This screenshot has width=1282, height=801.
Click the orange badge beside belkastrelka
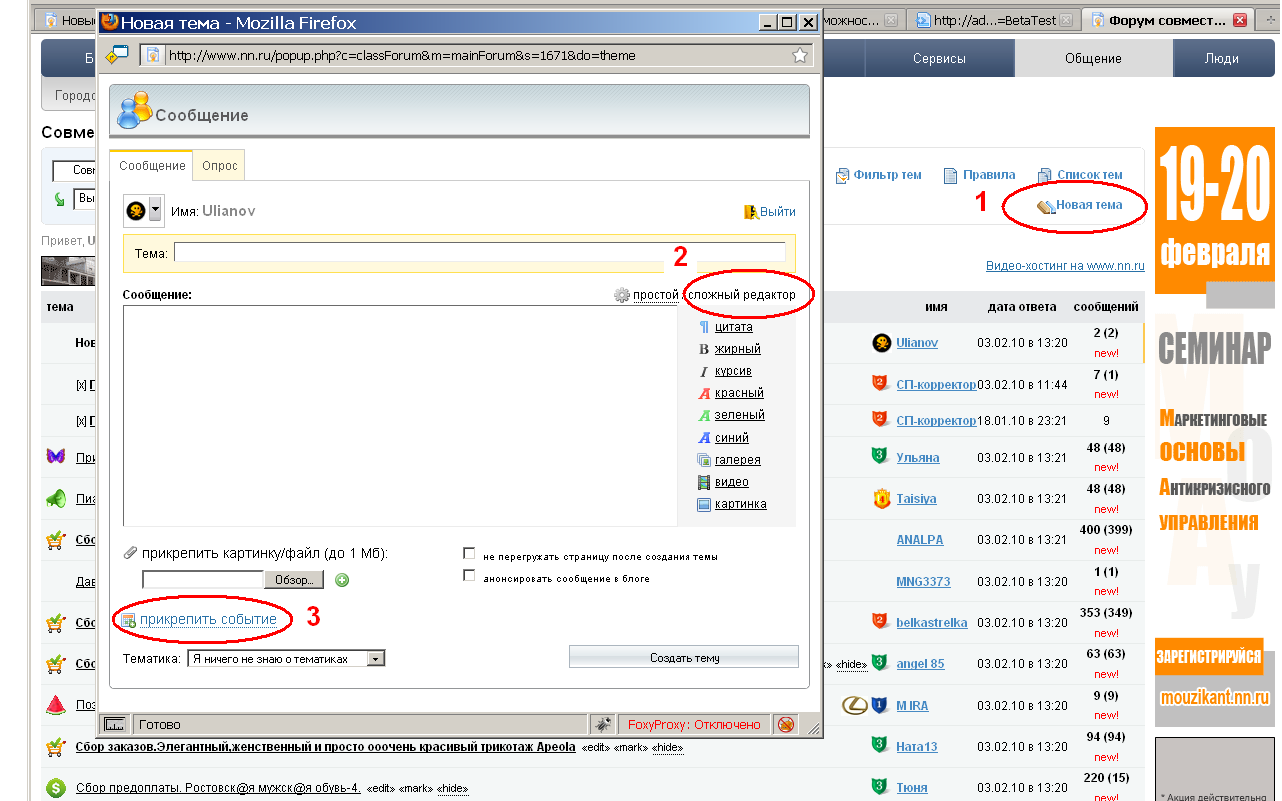click(880, 622)
